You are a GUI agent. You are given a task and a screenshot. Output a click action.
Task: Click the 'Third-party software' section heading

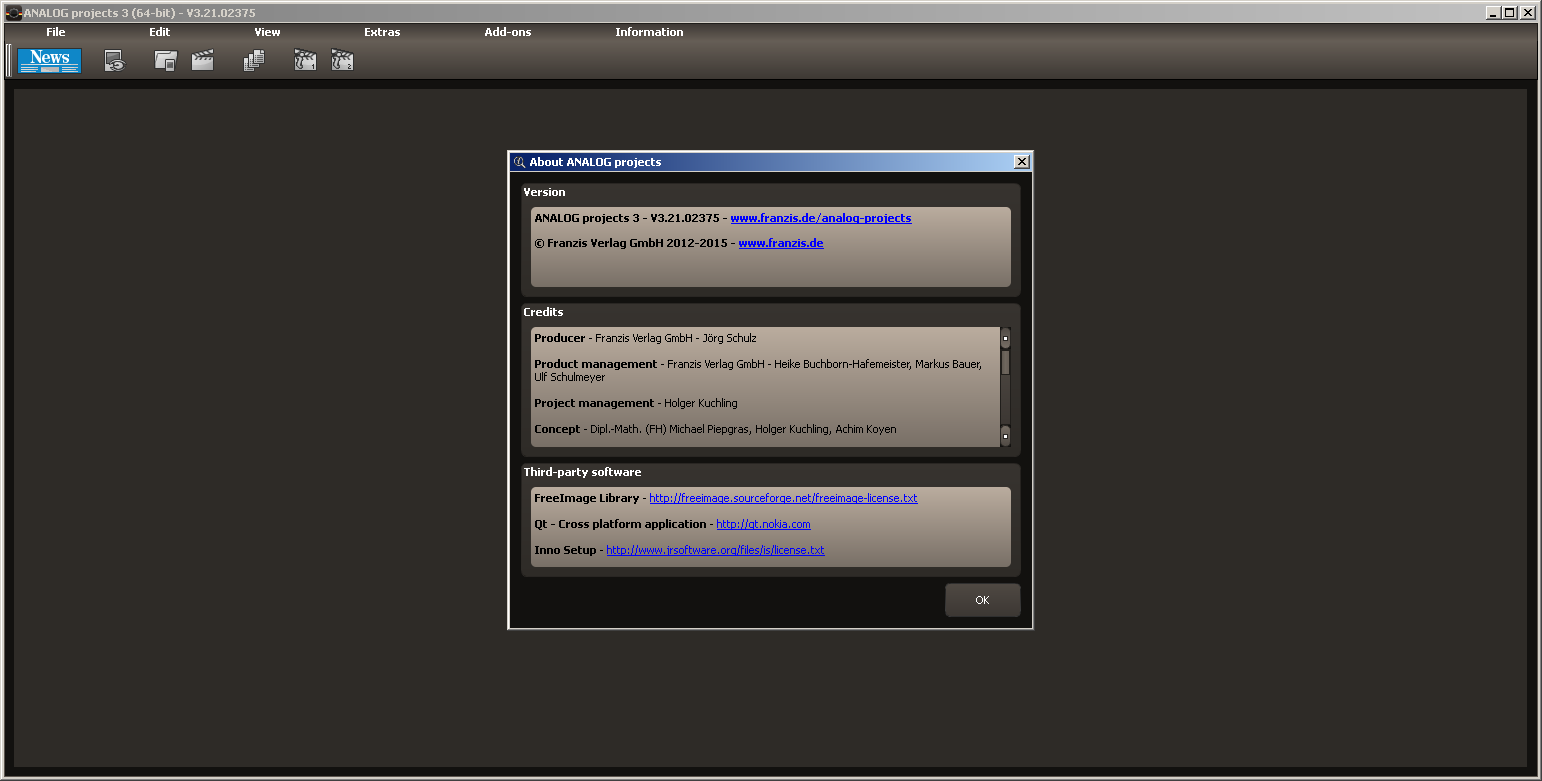pos(582,472)
